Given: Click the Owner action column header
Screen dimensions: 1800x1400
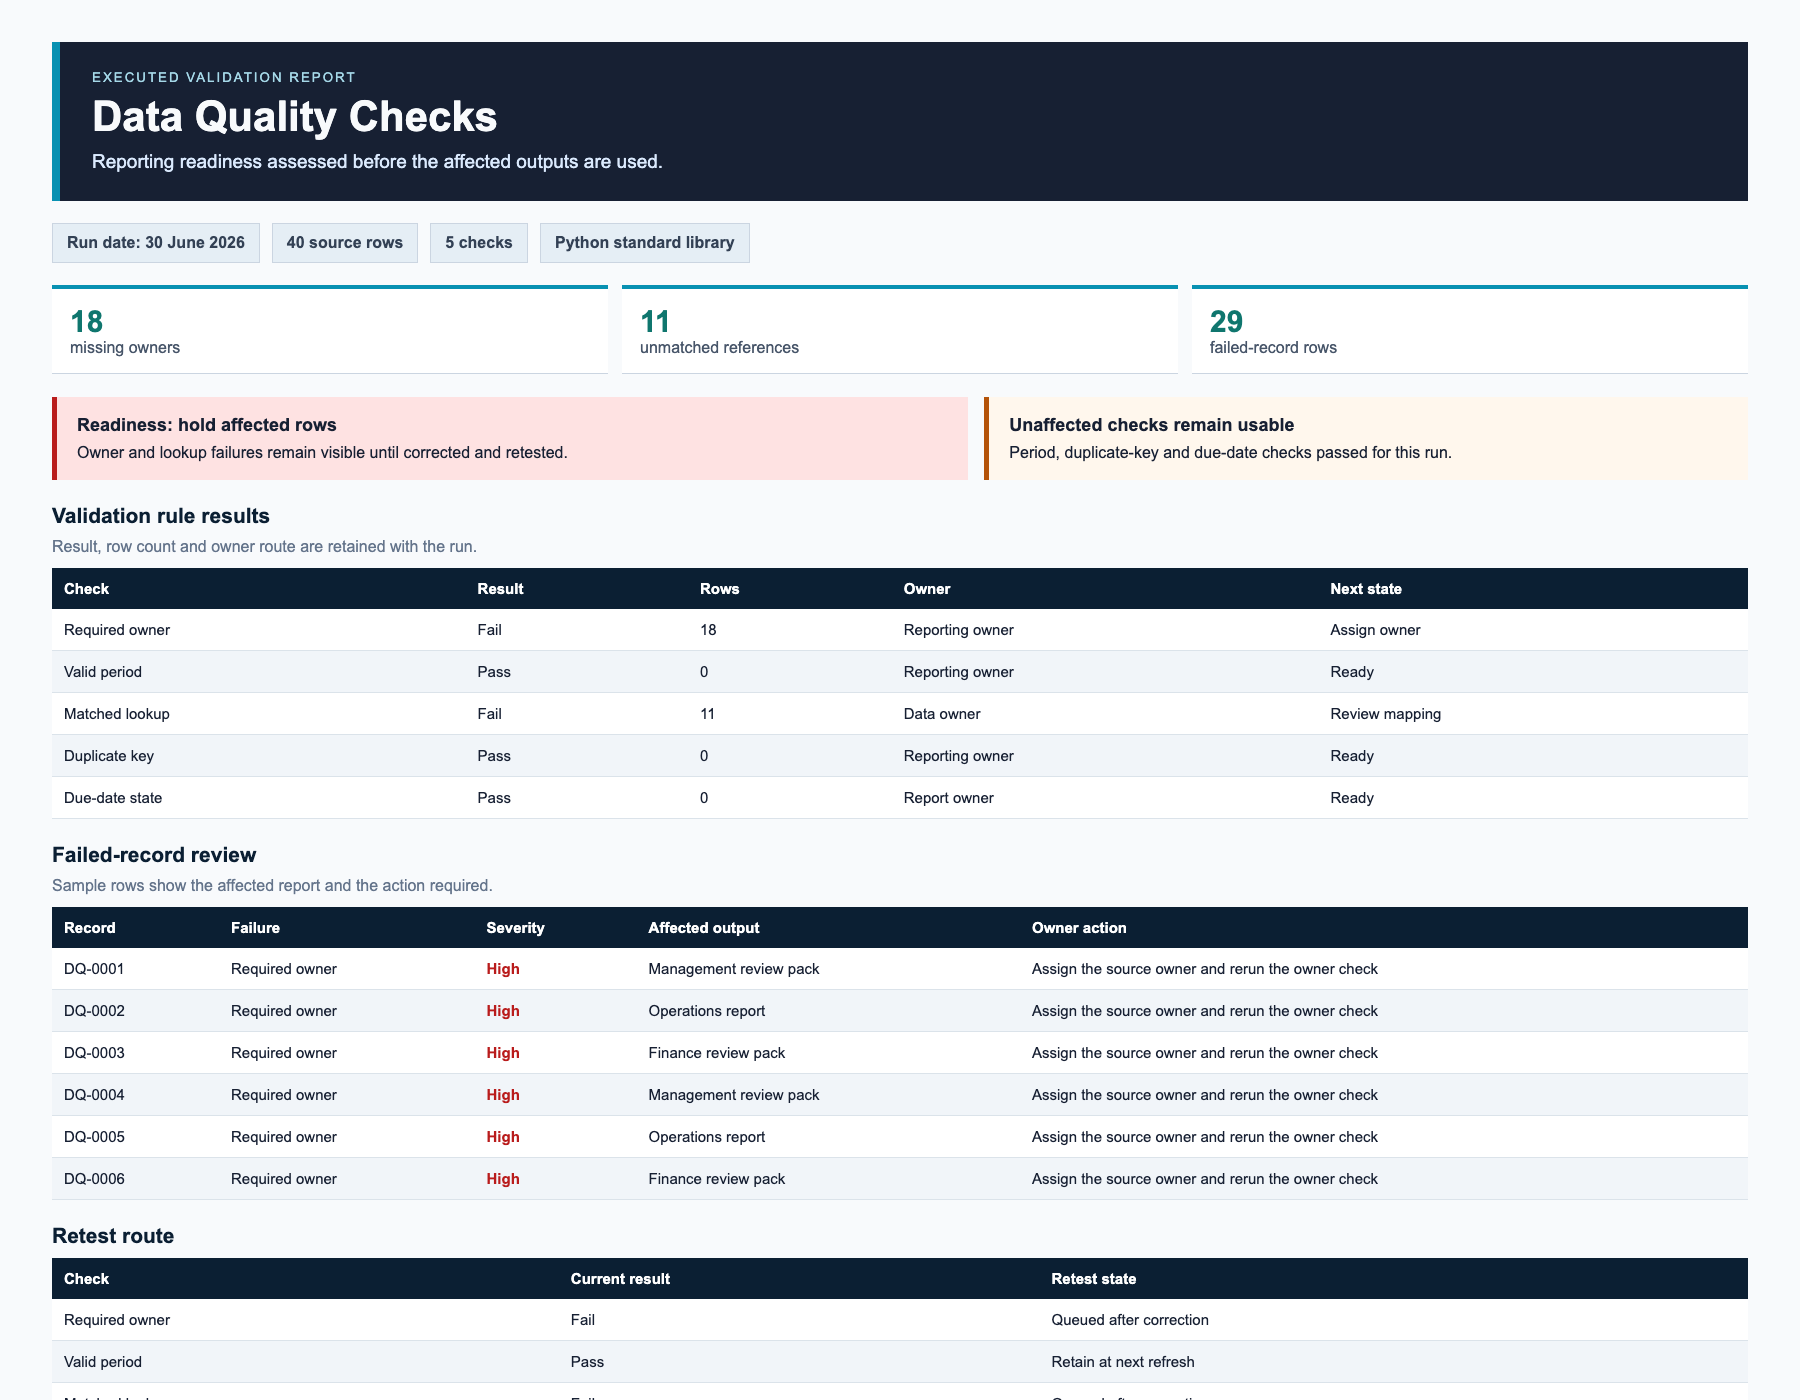Looking at the screenshot, I should pyautogui.click(x=1079, y=928).
